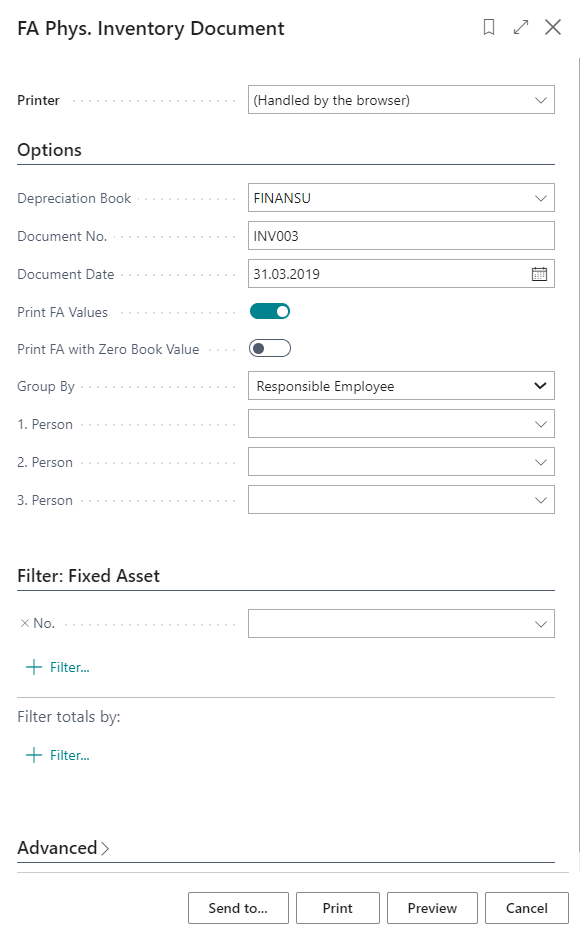
Task: Turn off Print FA Values toggle
Action: tap(270, 311)
